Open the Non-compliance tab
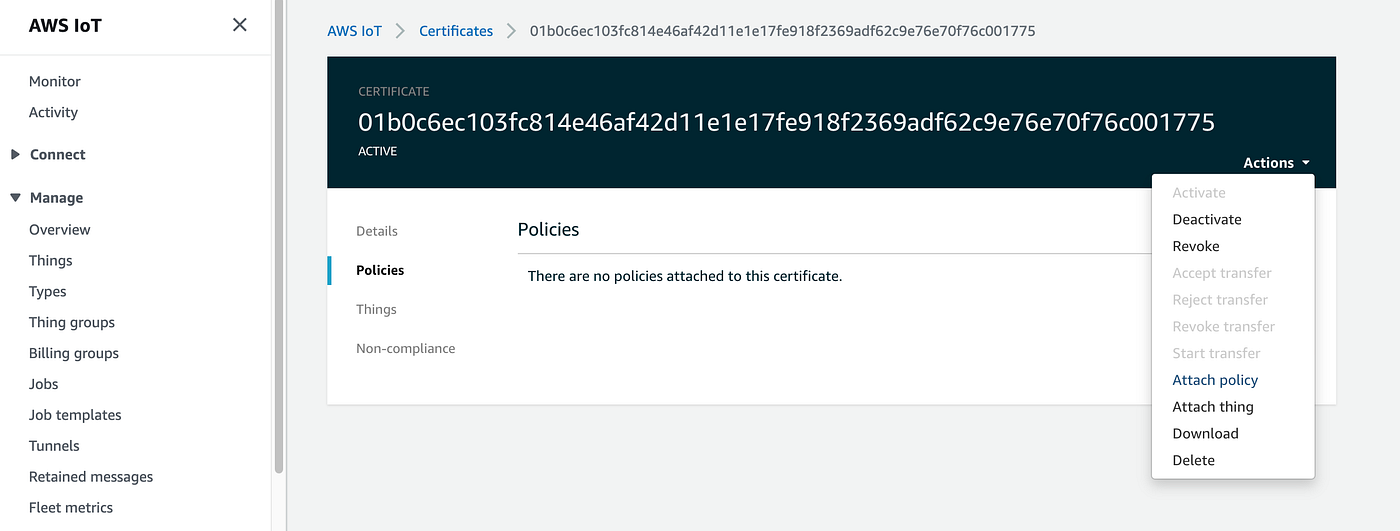 [406, 348]
